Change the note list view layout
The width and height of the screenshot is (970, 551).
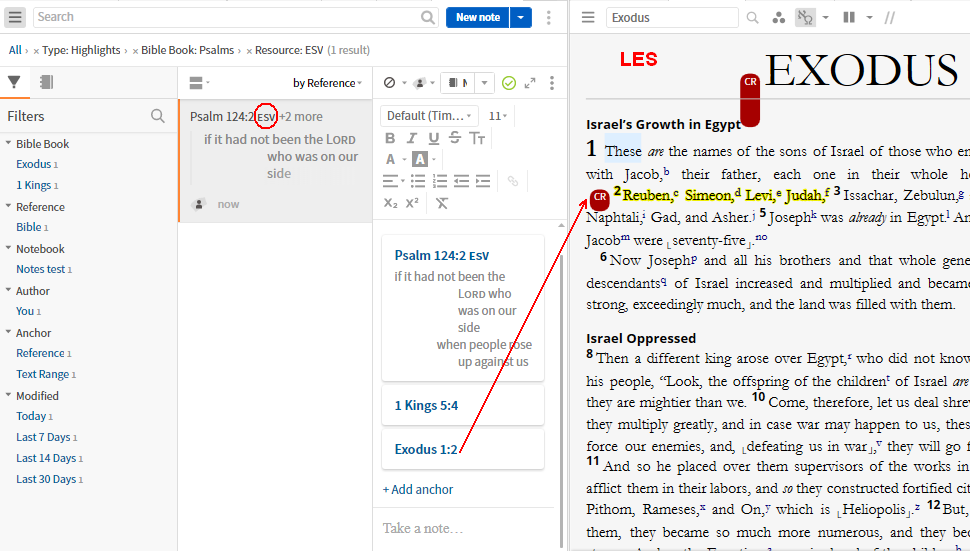(x=199, y=83)
